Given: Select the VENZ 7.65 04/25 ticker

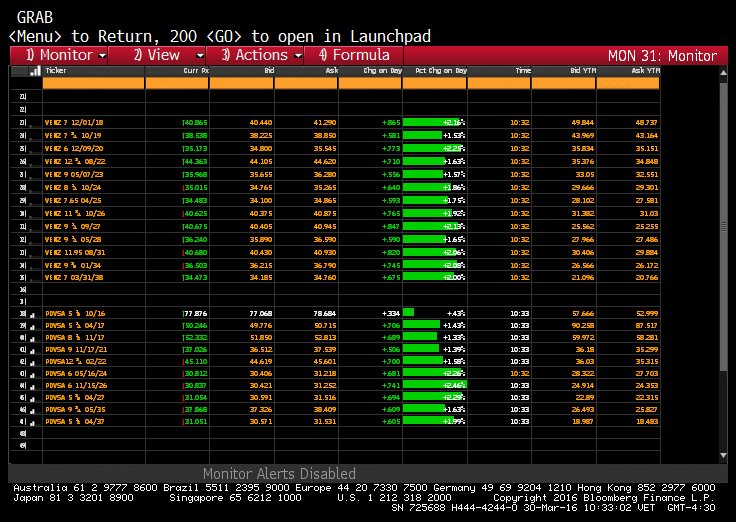Looking at the screenshot, I should [x=73, y=200].
